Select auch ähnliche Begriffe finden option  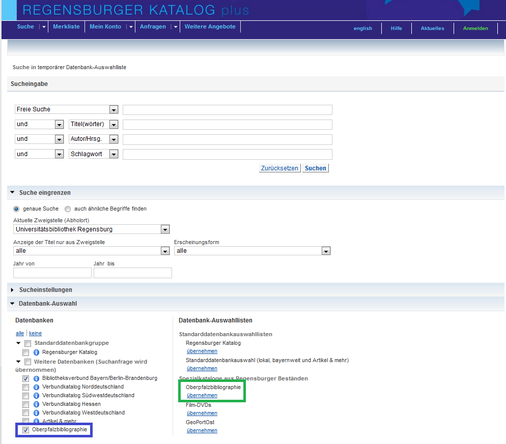click(68, 209)
